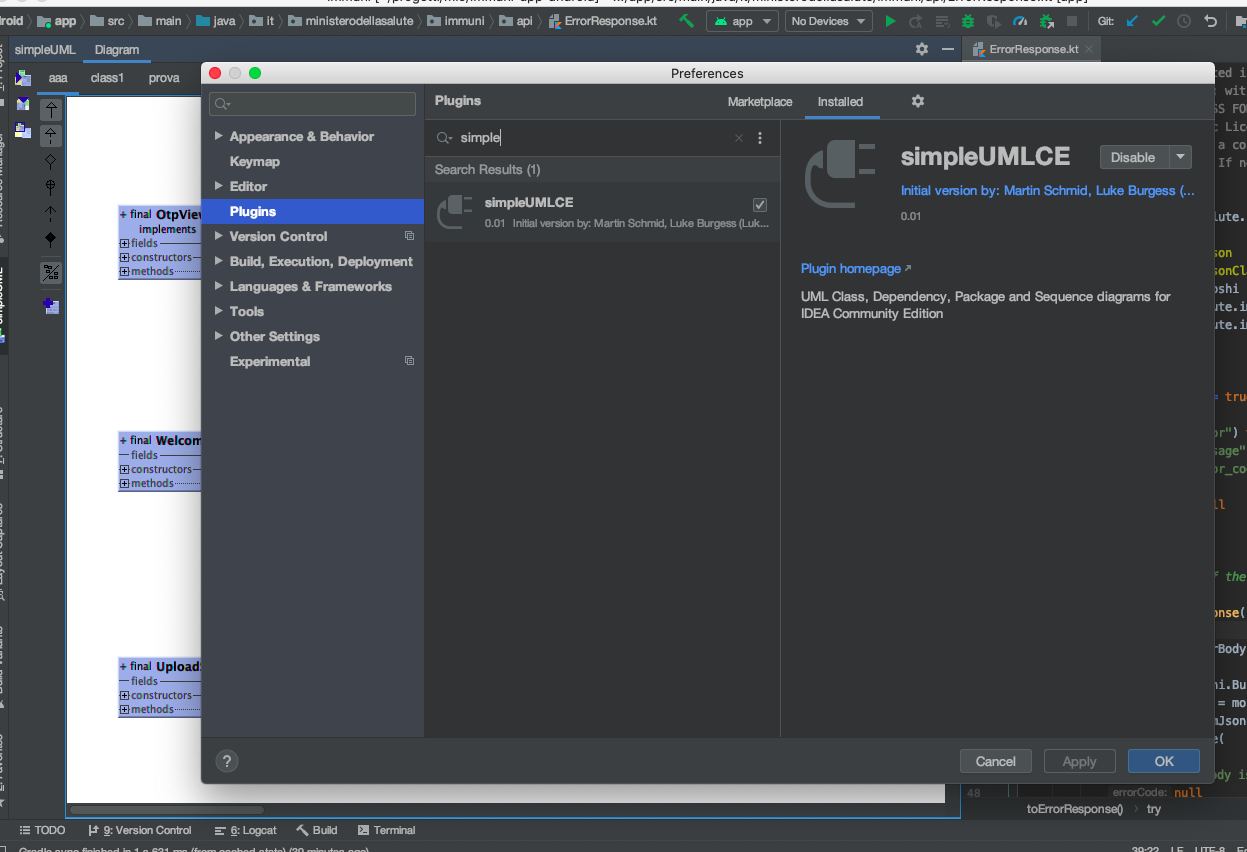Click the hammer Make Project icon
1247x852 pixels.
point(686,21)
